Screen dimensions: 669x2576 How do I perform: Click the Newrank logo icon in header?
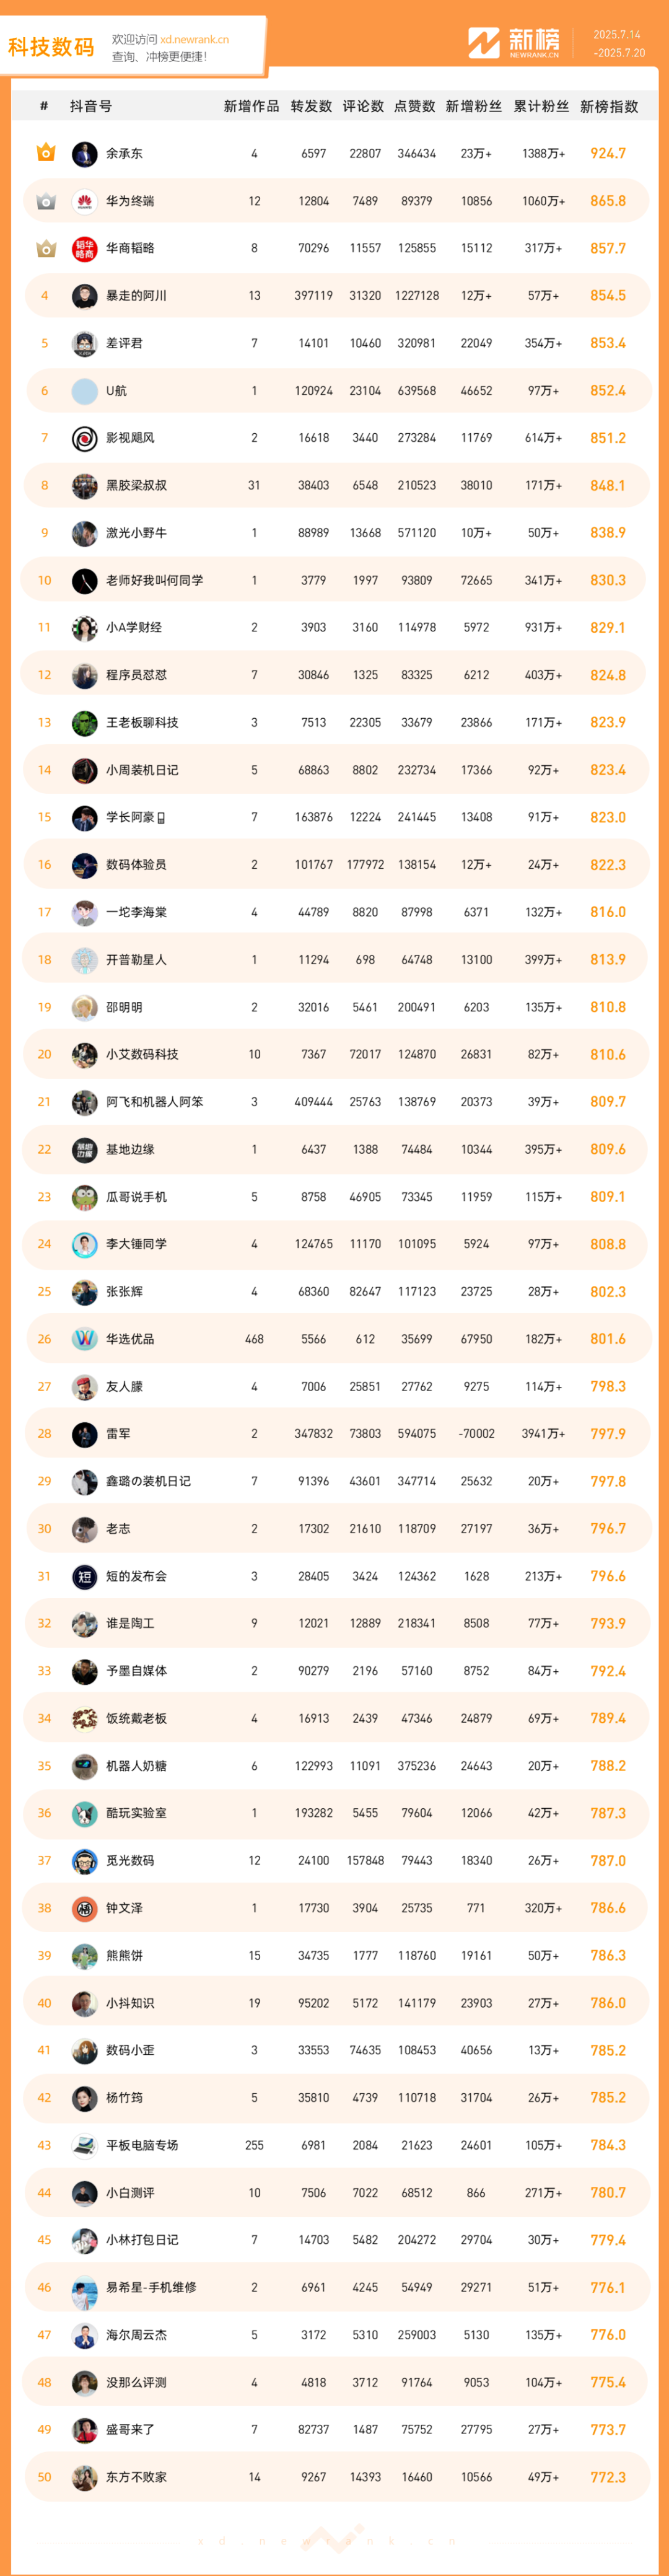484,42
